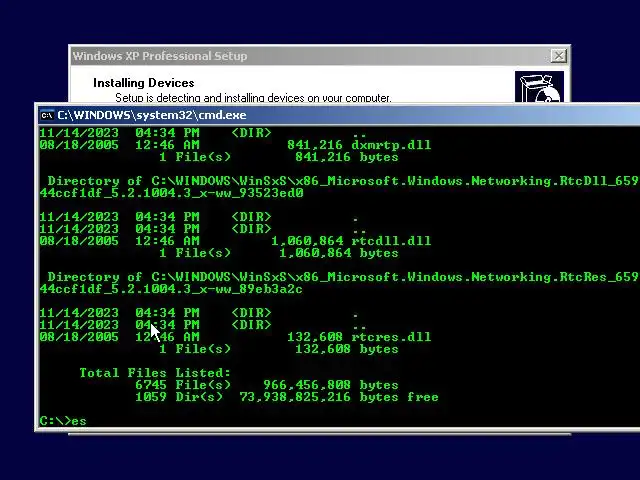Click the rtcres.dll file name
The width and height of the screenshot is (640, 480).
tap(391, 337)
